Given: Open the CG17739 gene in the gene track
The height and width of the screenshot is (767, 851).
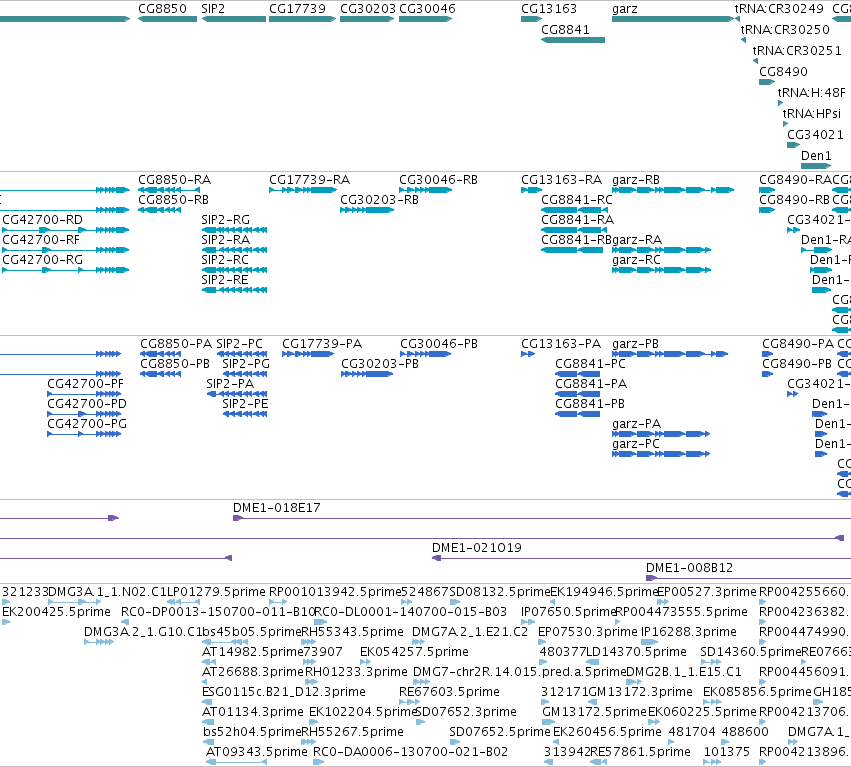Looking at the screenshot, I should pos(302,19).
